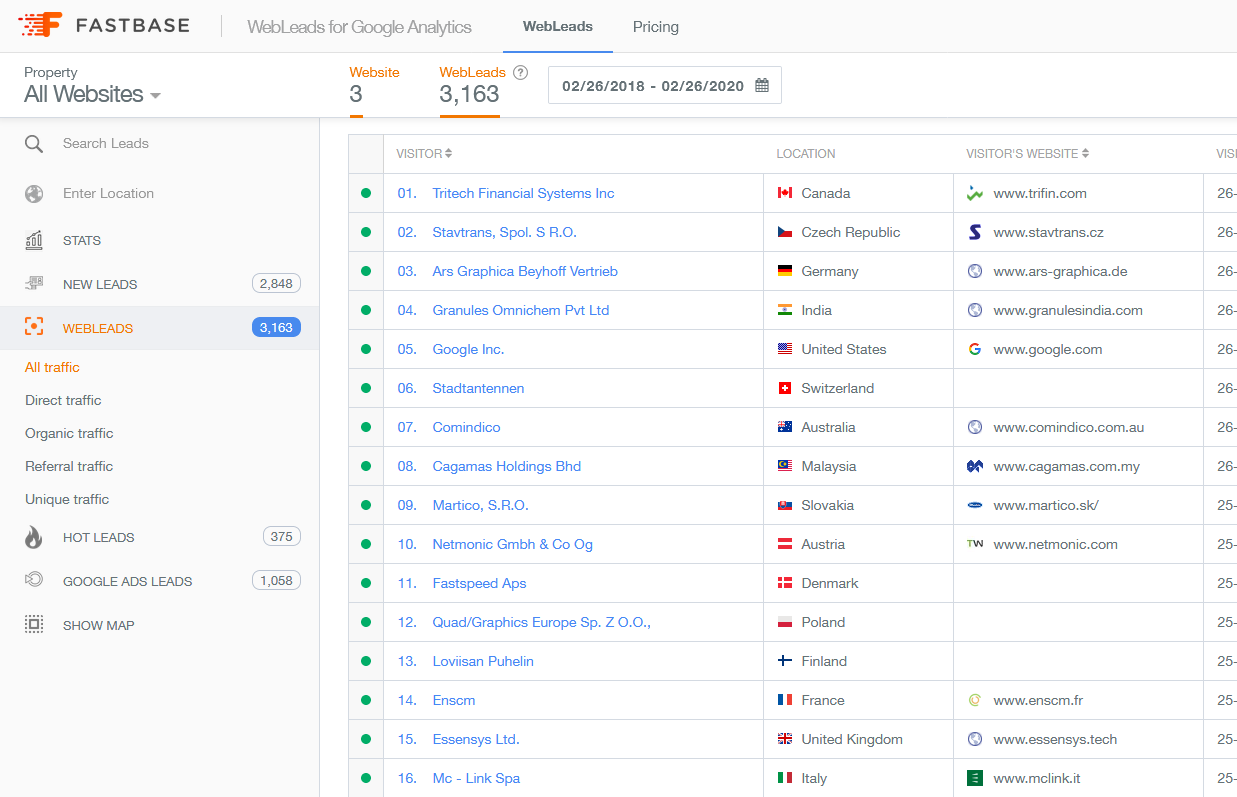Click the 2,848 New Leads badge

(x=276, y=284)
